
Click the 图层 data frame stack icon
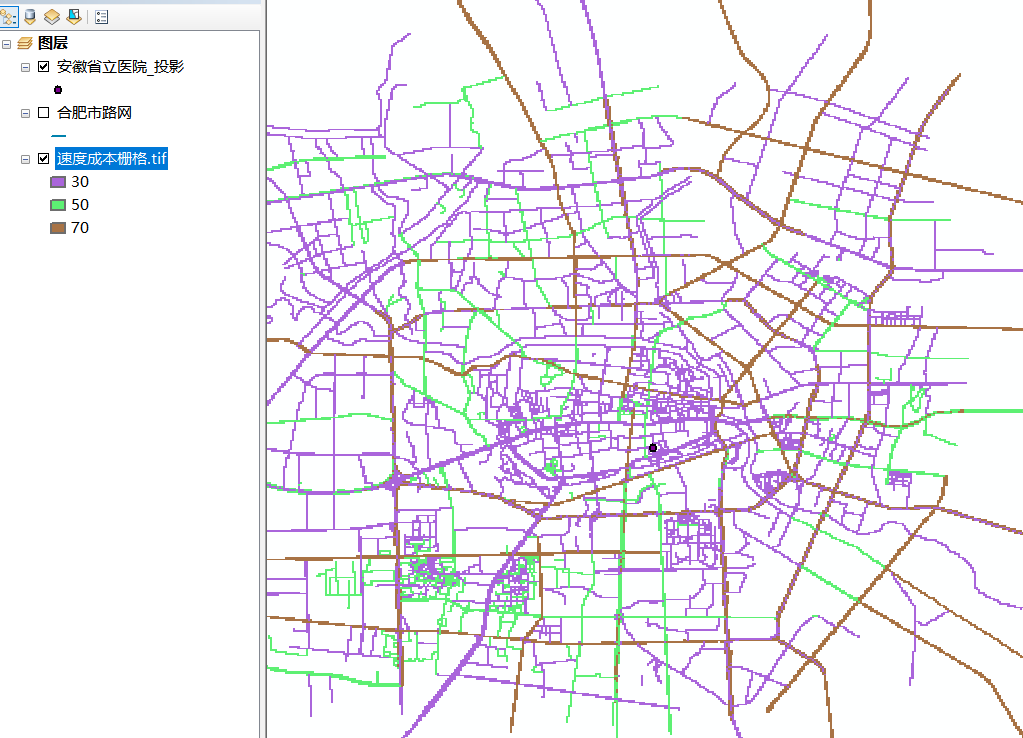pos(25,43)
